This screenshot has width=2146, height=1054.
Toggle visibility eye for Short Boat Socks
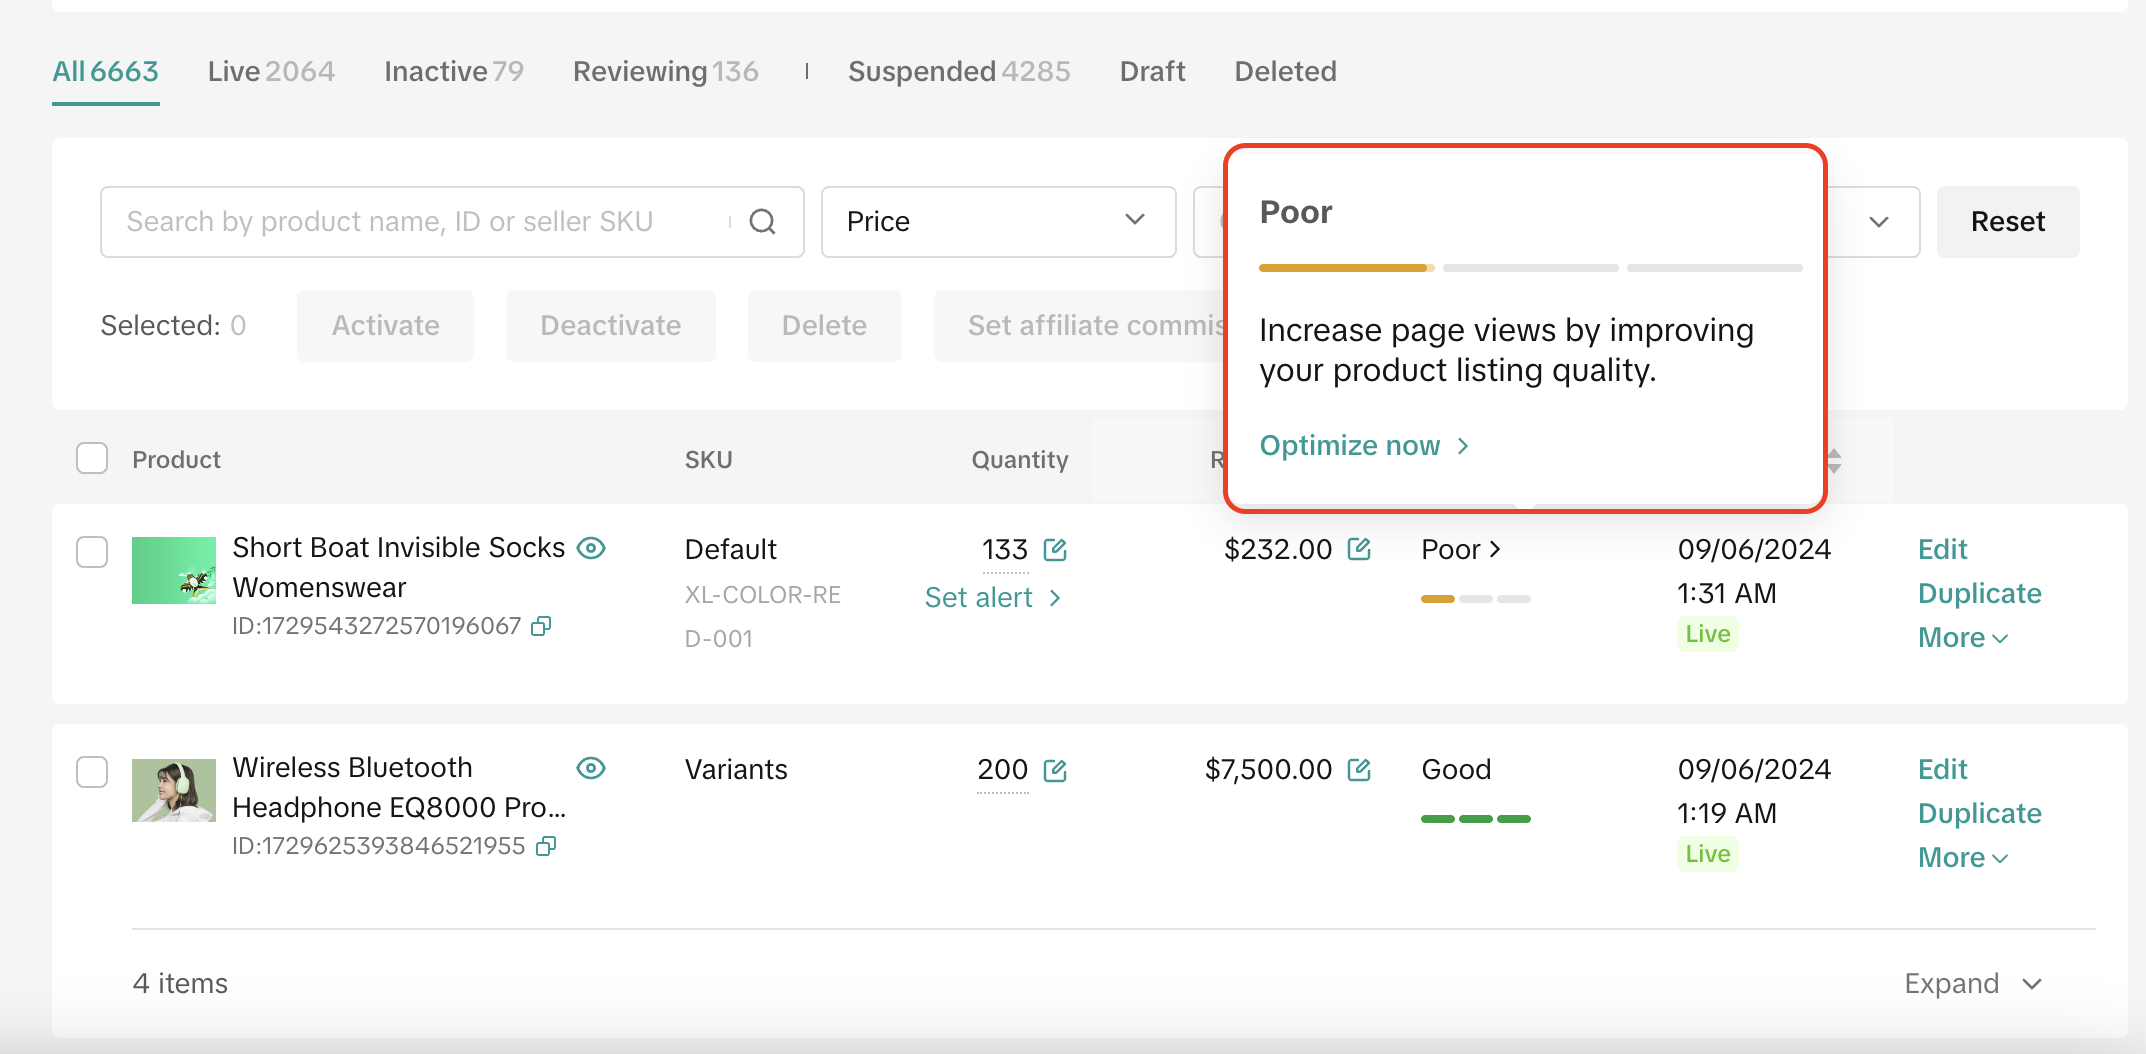(x=591, y=548)
